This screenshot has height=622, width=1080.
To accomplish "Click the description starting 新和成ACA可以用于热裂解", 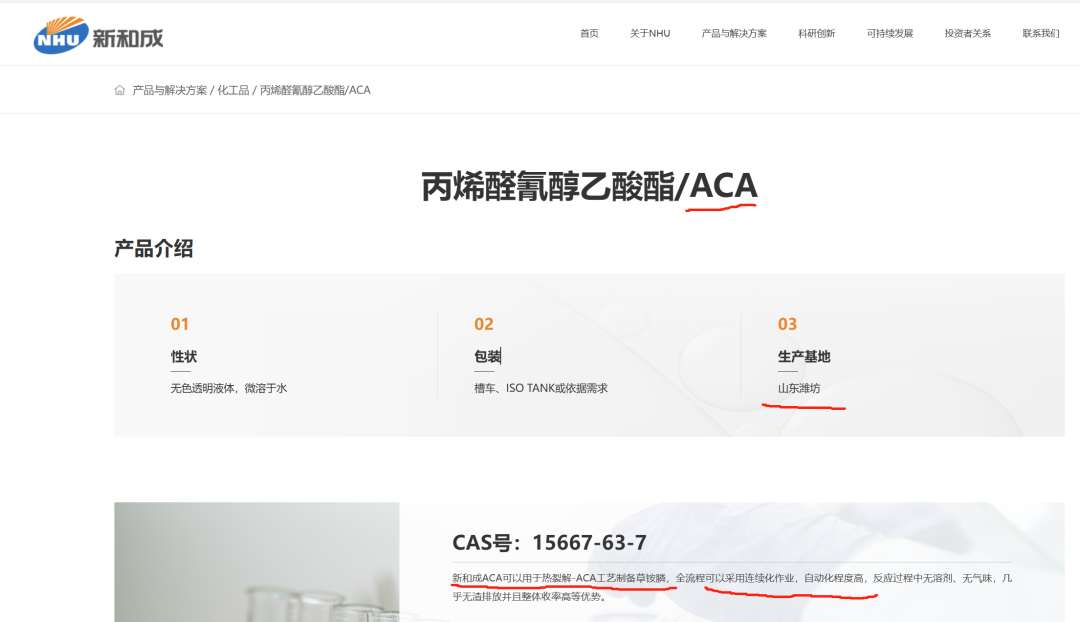I will click(731, 587).
